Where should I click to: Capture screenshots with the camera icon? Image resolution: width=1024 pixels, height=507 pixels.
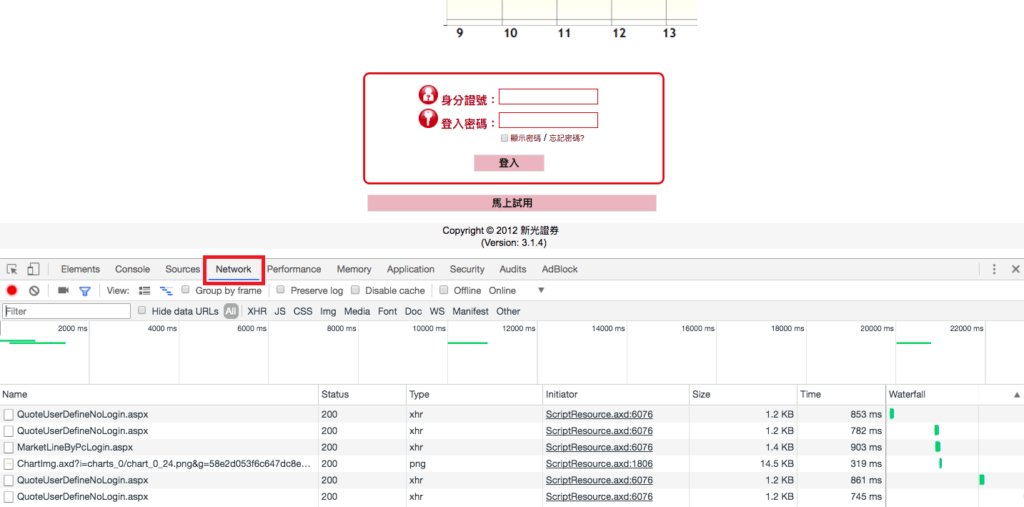(63, 291)
